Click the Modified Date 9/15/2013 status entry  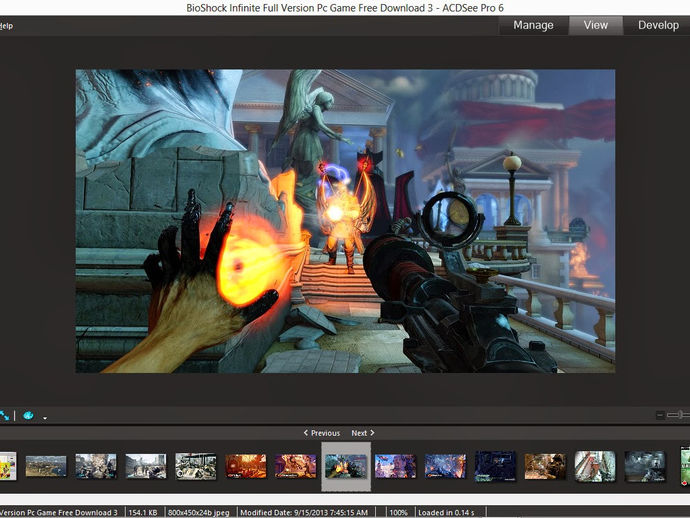pyautogui.click(x=304, y=512)
